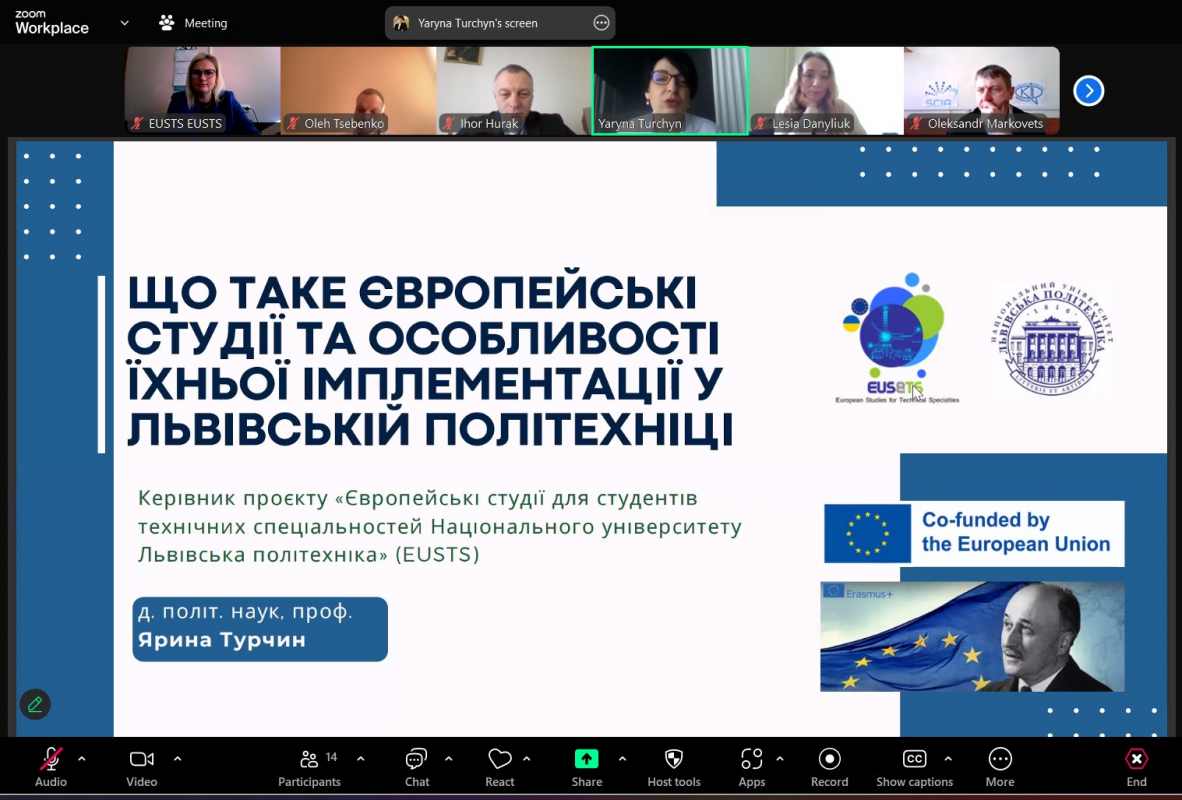Screen dimensions: 1182x800
Task: Select the green annotation pencil icon
Action: click(x=34, y=704)
